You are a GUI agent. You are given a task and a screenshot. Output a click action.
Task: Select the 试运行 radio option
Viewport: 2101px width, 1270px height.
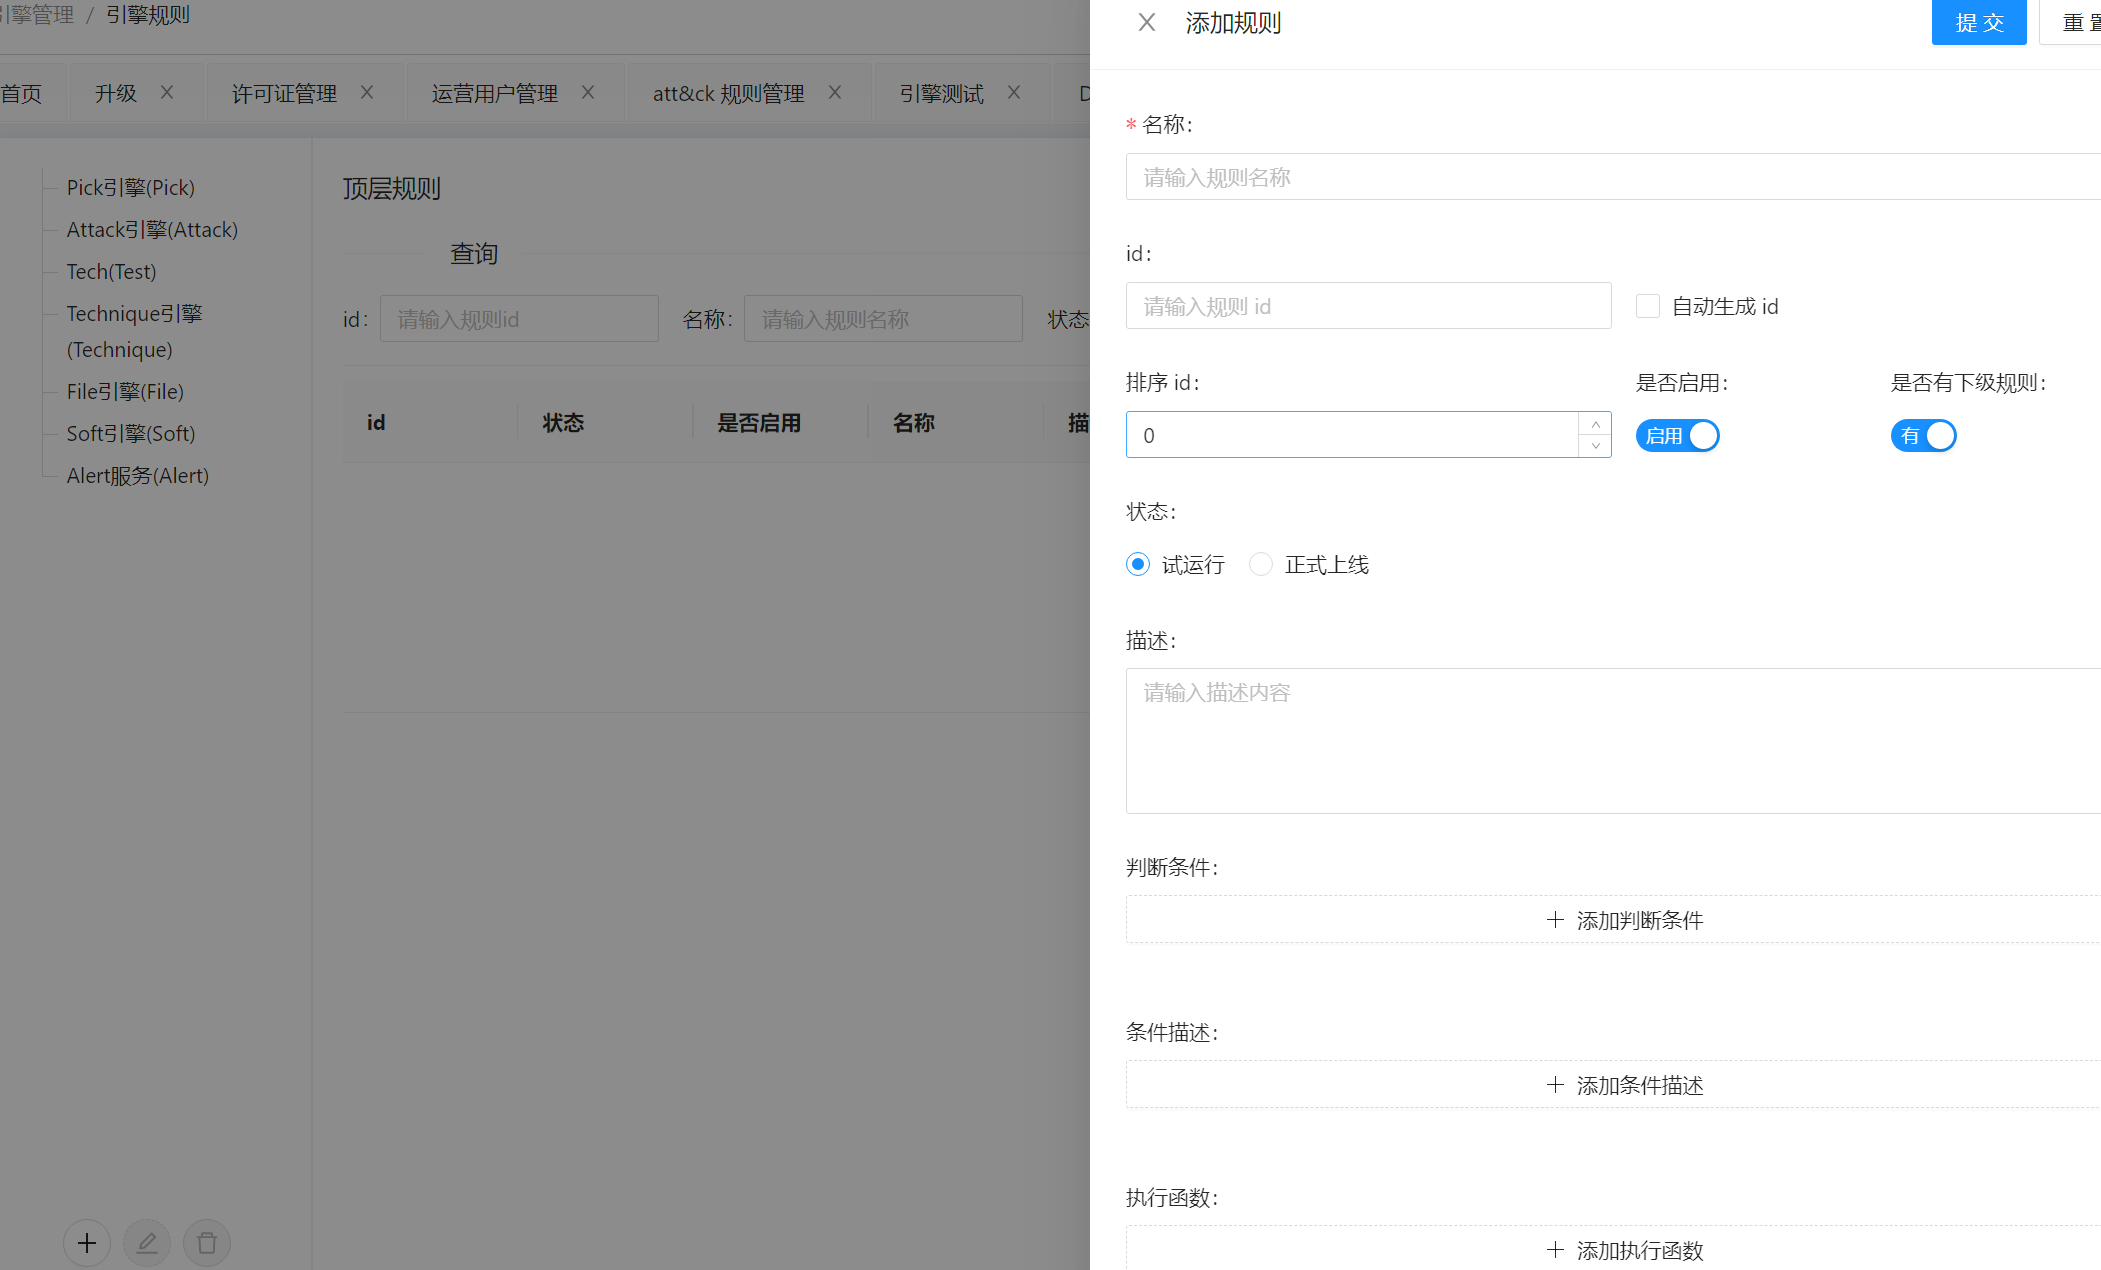click(1138, 564)
